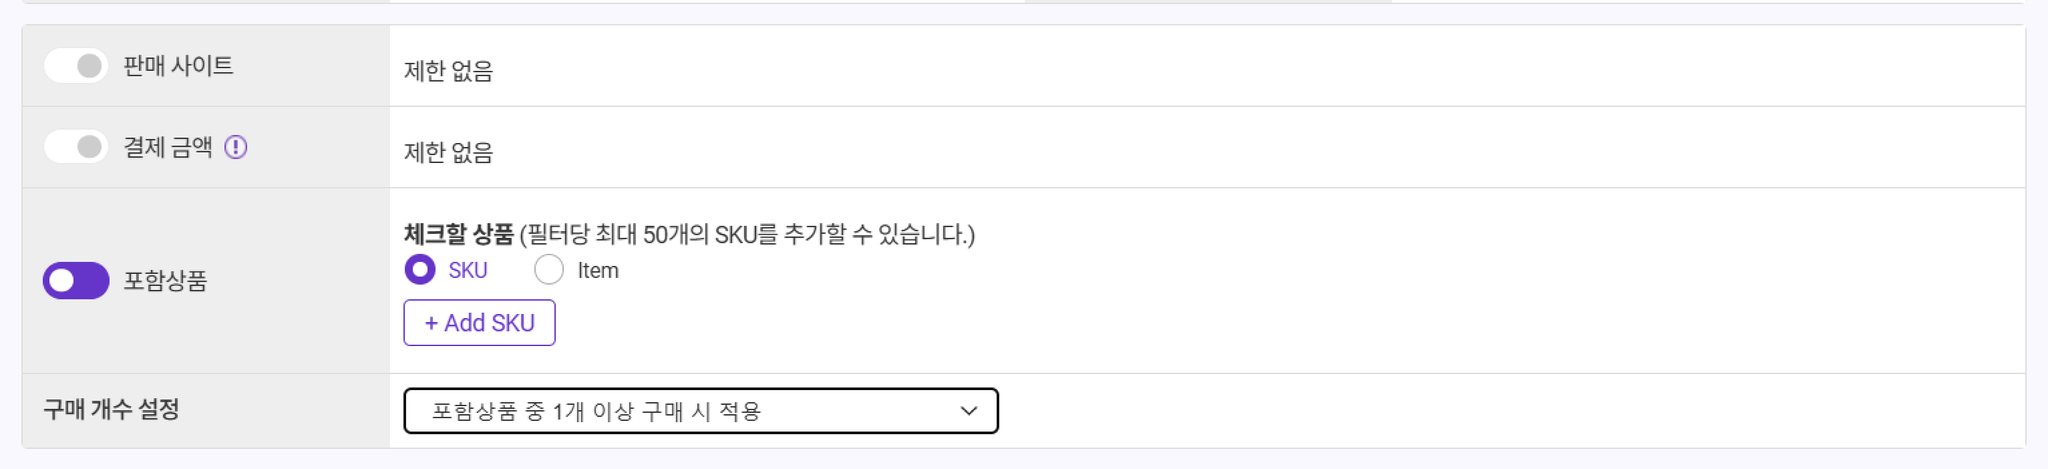Image resolution: width=2048 pixels, height=469 pixels.
Task: Click 제한 없음 in the 결제 금액 row
Action: point(449,152)
